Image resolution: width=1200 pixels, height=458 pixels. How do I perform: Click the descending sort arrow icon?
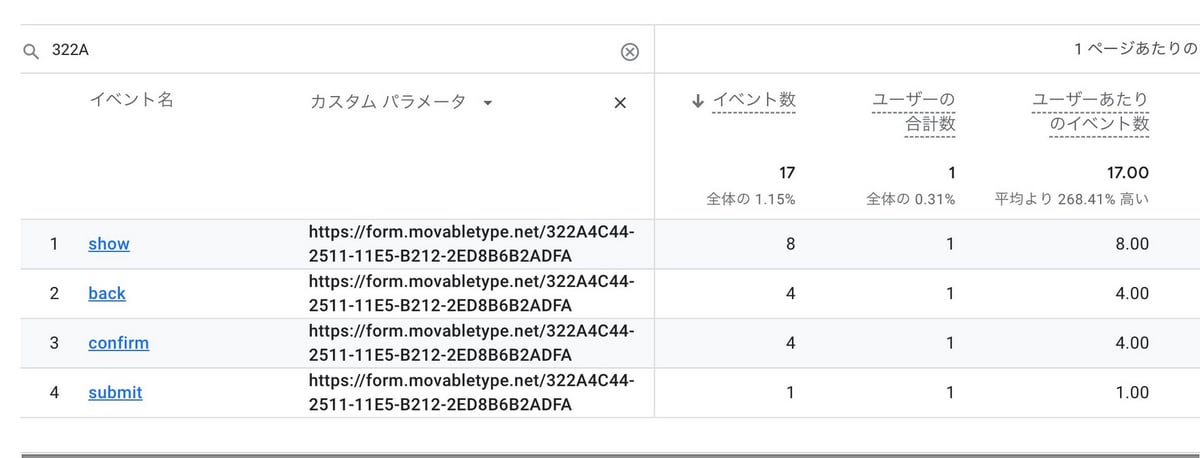click(698, 100)
